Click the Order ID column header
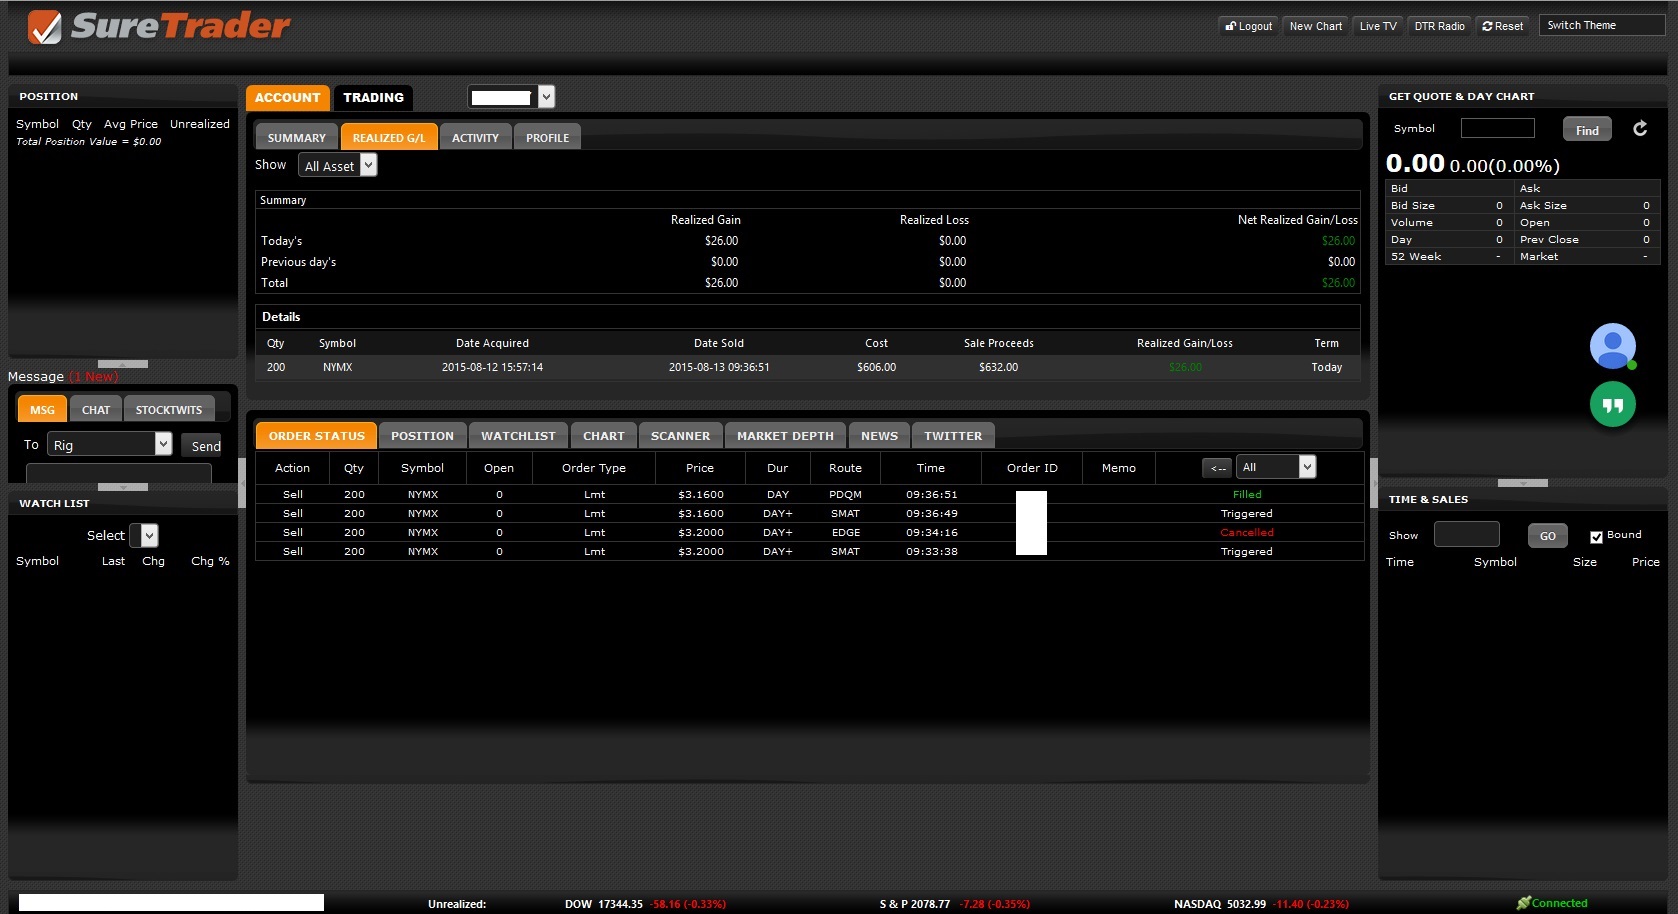 coord(1032,468)
